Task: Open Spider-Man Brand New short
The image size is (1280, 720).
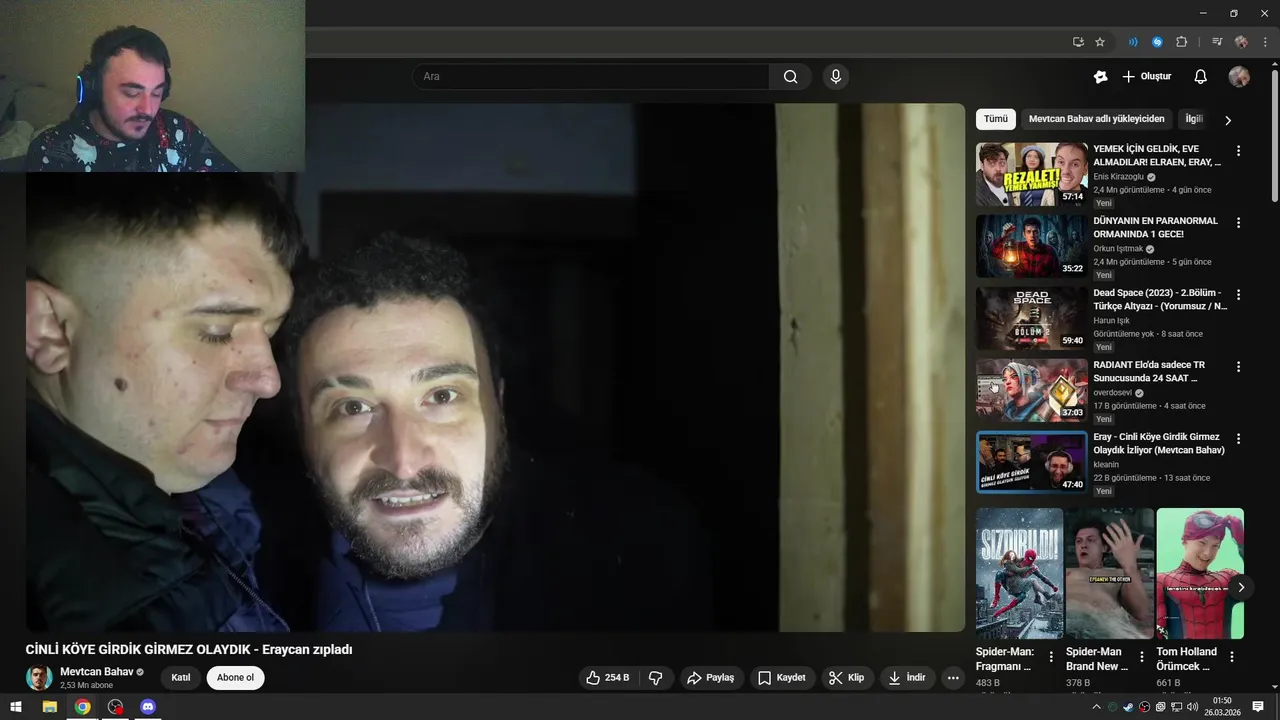Action: tap(1110, 574)
